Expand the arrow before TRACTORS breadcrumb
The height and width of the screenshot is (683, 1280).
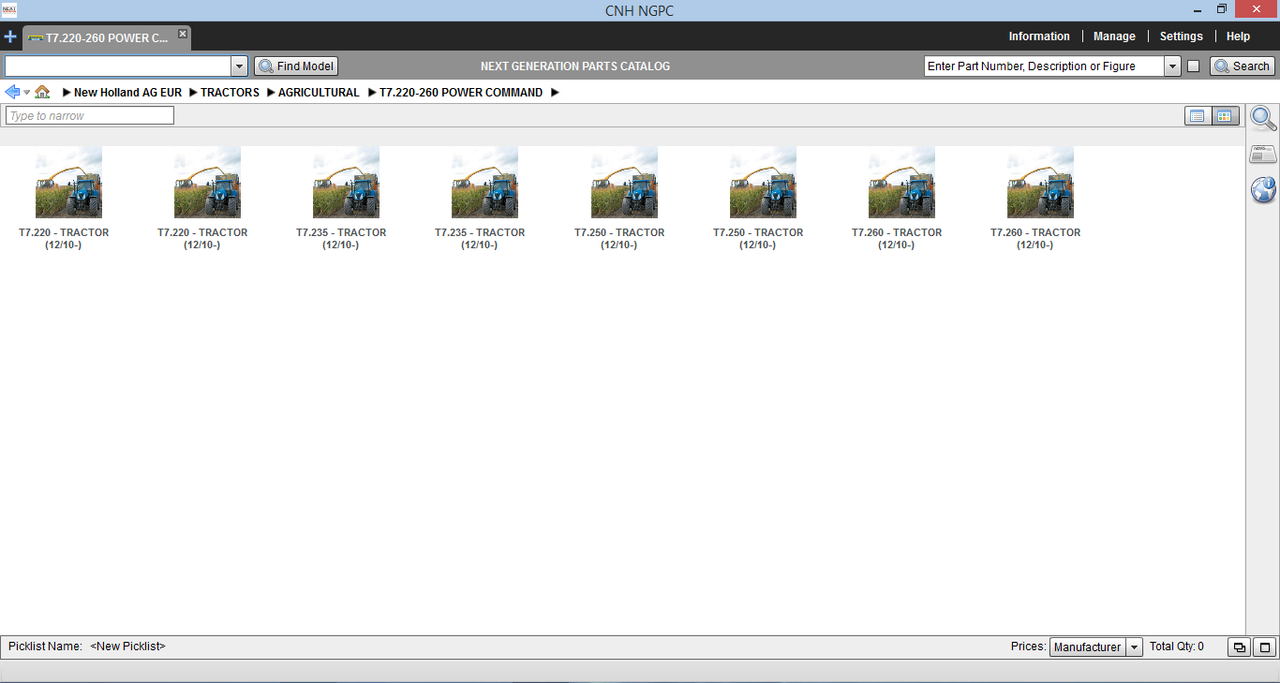click(192, 92)
